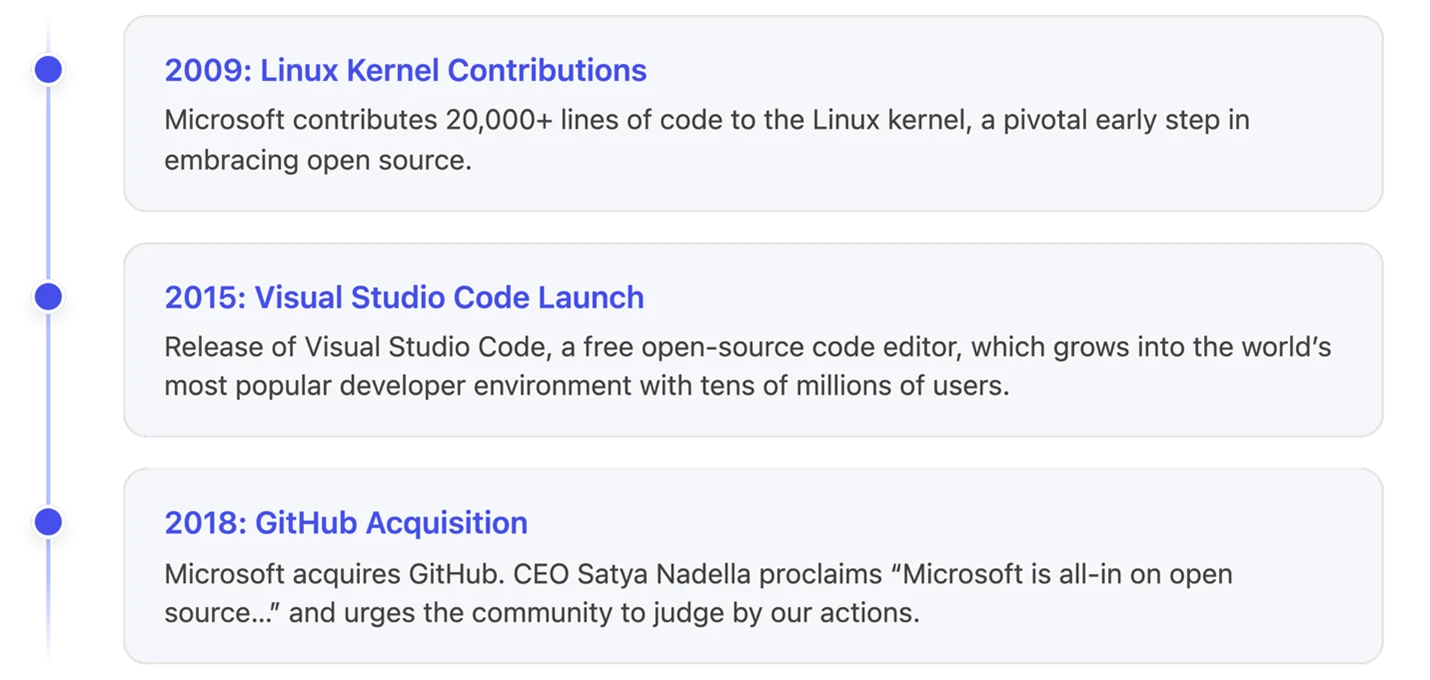Image resolution: width=1430 pixels, height=680 pixels.
Task: Open the "2018: GitHub Acquisition" heading
Action: click(346, 523)
